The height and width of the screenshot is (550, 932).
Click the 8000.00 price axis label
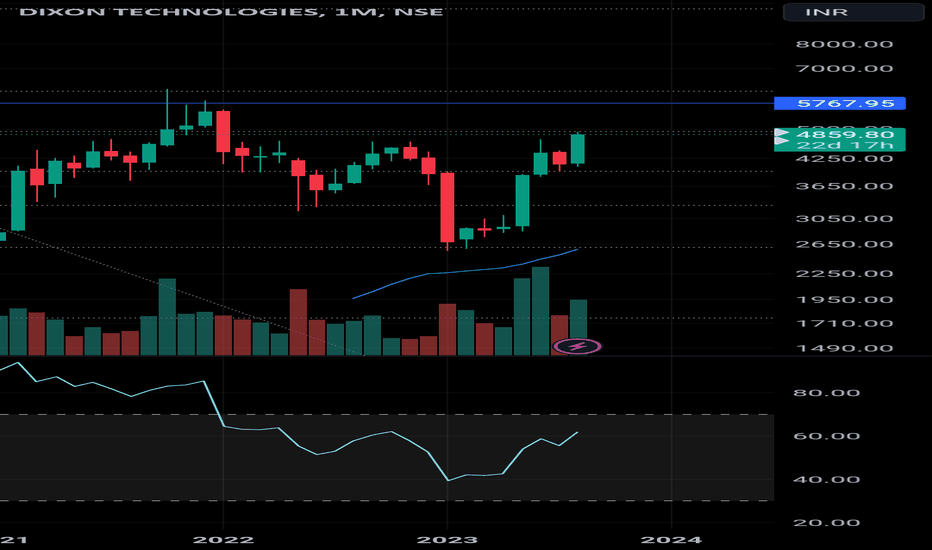(x=844, y=44)
